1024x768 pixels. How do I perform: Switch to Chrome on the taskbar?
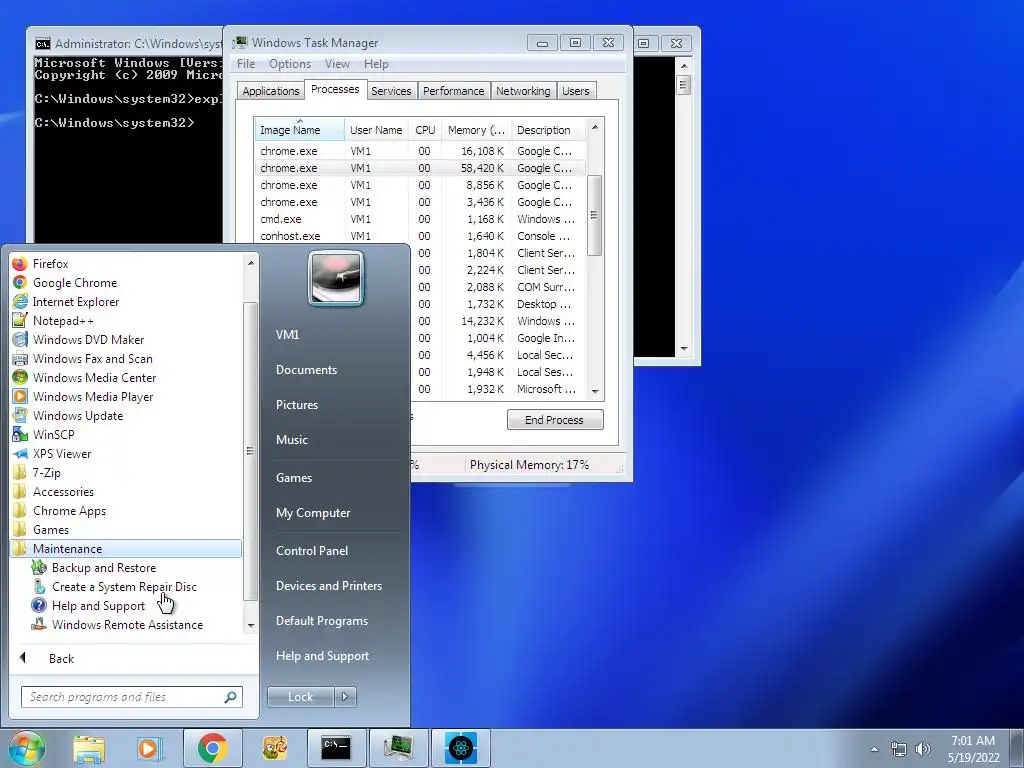click(x=212, y=748)
